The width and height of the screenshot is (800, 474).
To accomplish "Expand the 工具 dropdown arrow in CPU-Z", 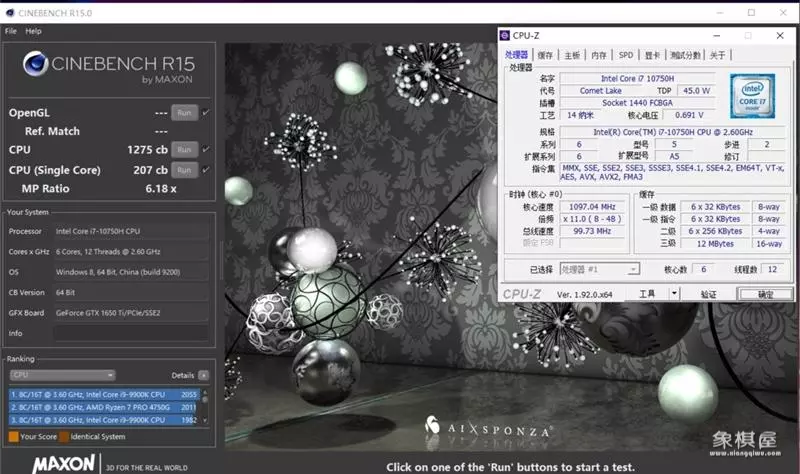I will tap(674, 293).
